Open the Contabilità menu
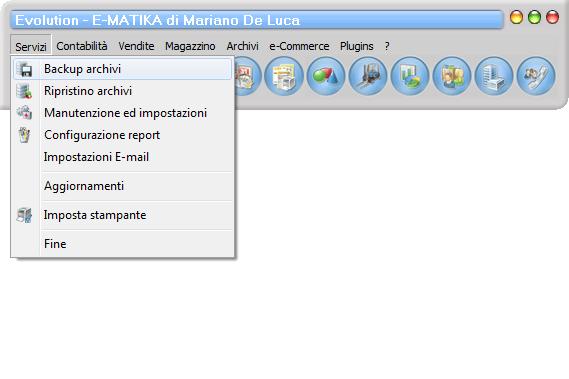 82,46
